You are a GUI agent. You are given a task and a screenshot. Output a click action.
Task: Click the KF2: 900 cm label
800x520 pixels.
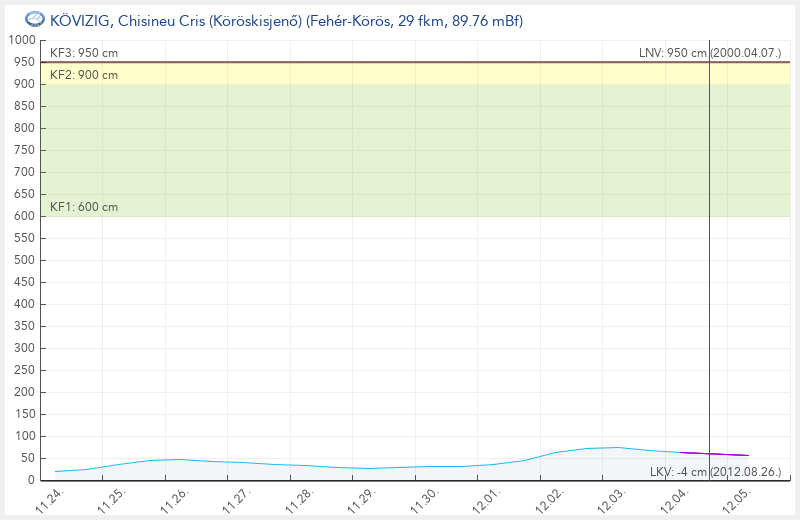[84, 75]
